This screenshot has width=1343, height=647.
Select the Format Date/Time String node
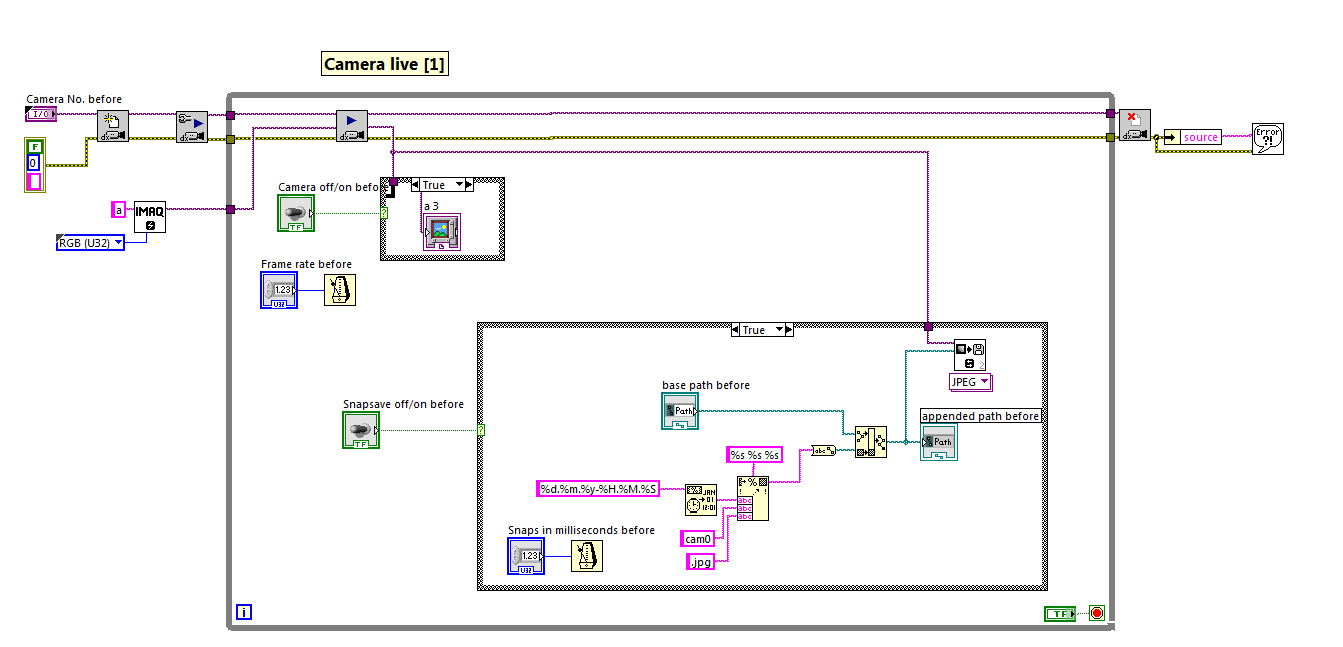click(701, 499)
